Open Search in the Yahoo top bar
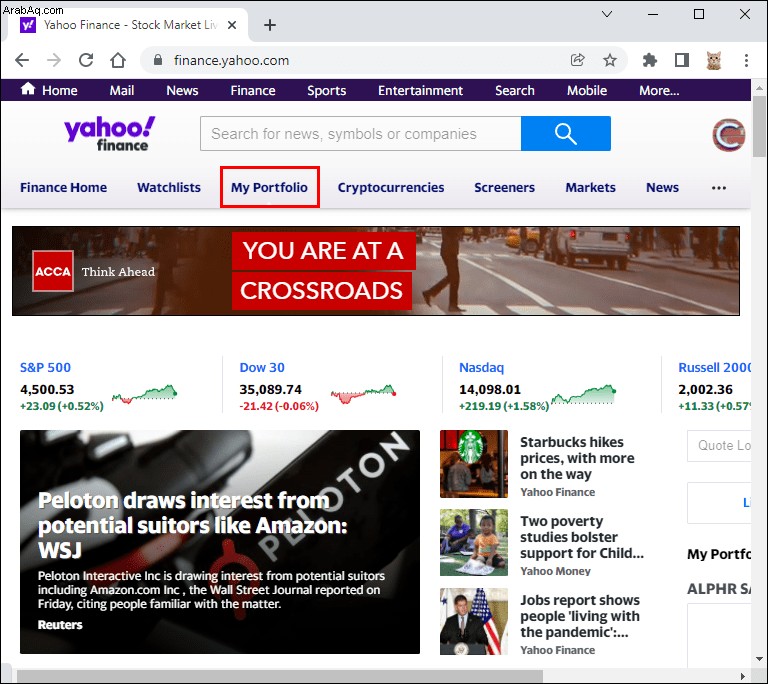This screenshot has width=768, height=684. tap(514, 91)
